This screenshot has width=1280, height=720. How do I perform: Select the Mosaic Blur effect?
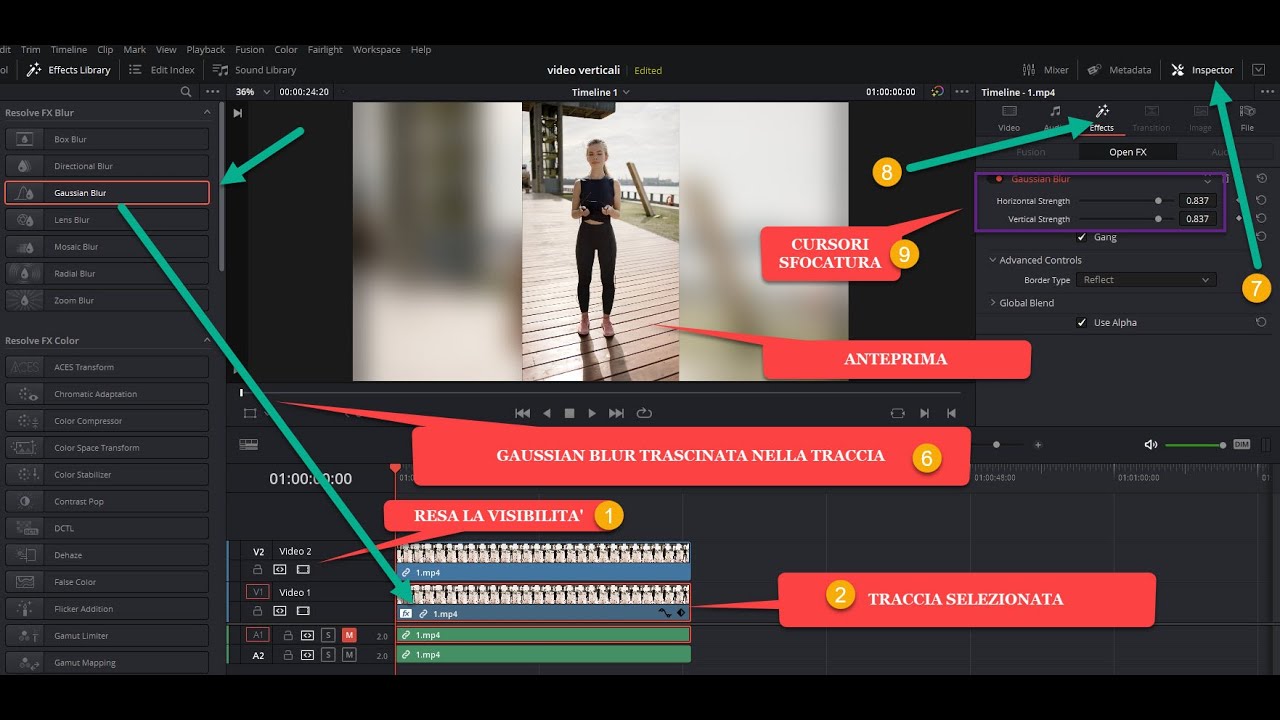(107, 247)
